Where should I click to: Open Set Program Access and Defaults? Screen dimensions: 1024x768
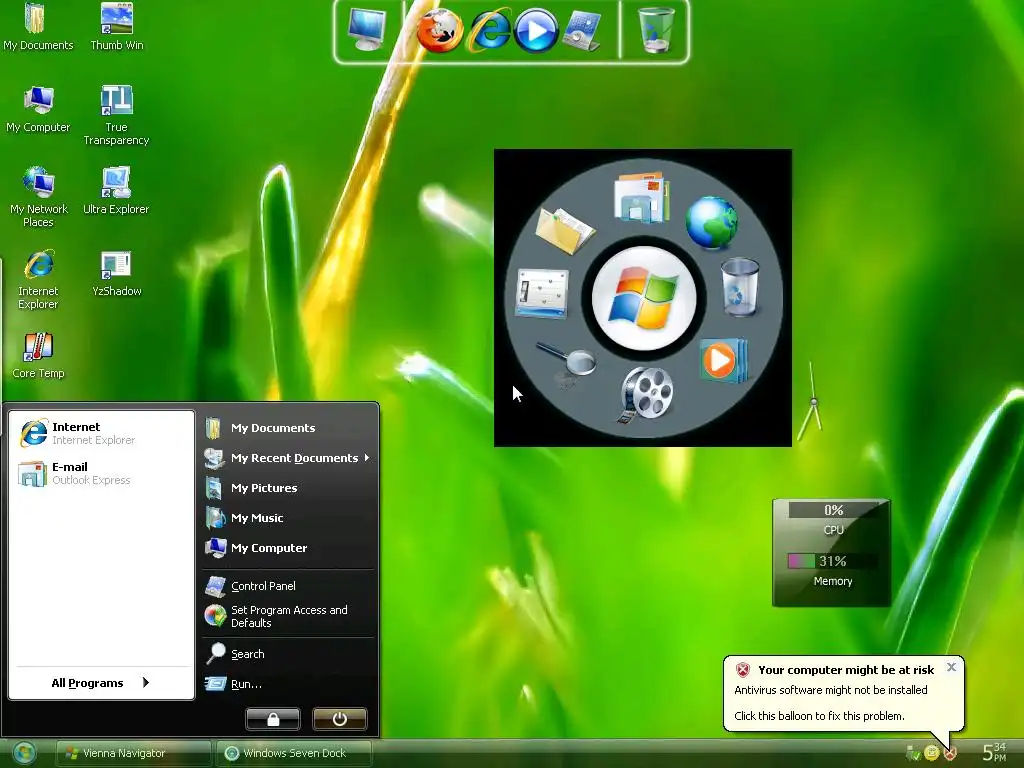pos(287,616)
